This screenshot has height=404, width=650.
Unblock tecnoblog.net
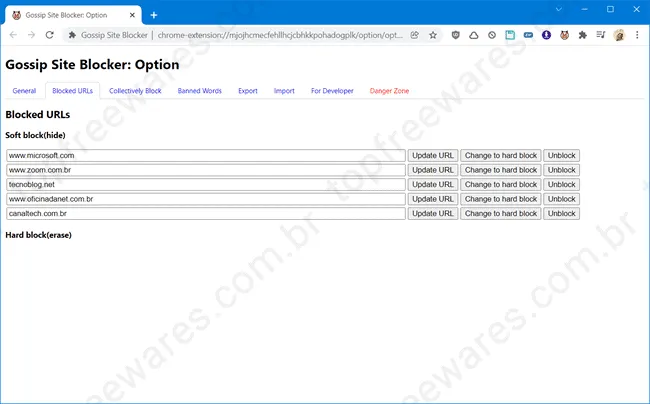(562, 184)
